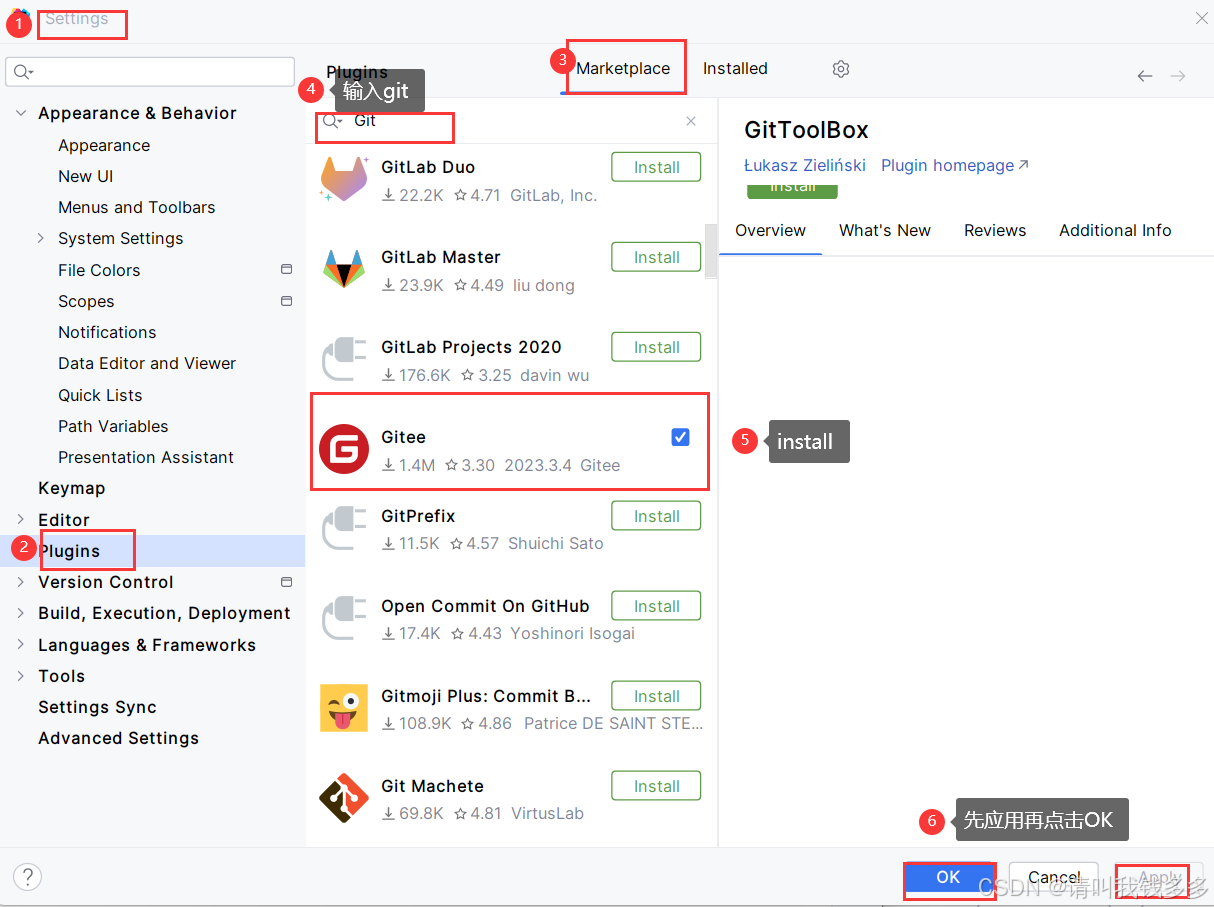This screenshot has height=907, width=1214.
Task: Click the GitLab Duo plugin icon
Action: click(344, 180)
